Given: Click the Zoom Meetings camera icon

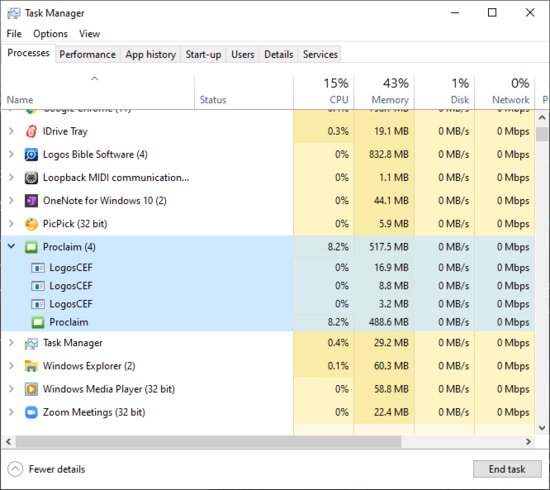Looking at the screenshot, I should [x=31, y=412].
